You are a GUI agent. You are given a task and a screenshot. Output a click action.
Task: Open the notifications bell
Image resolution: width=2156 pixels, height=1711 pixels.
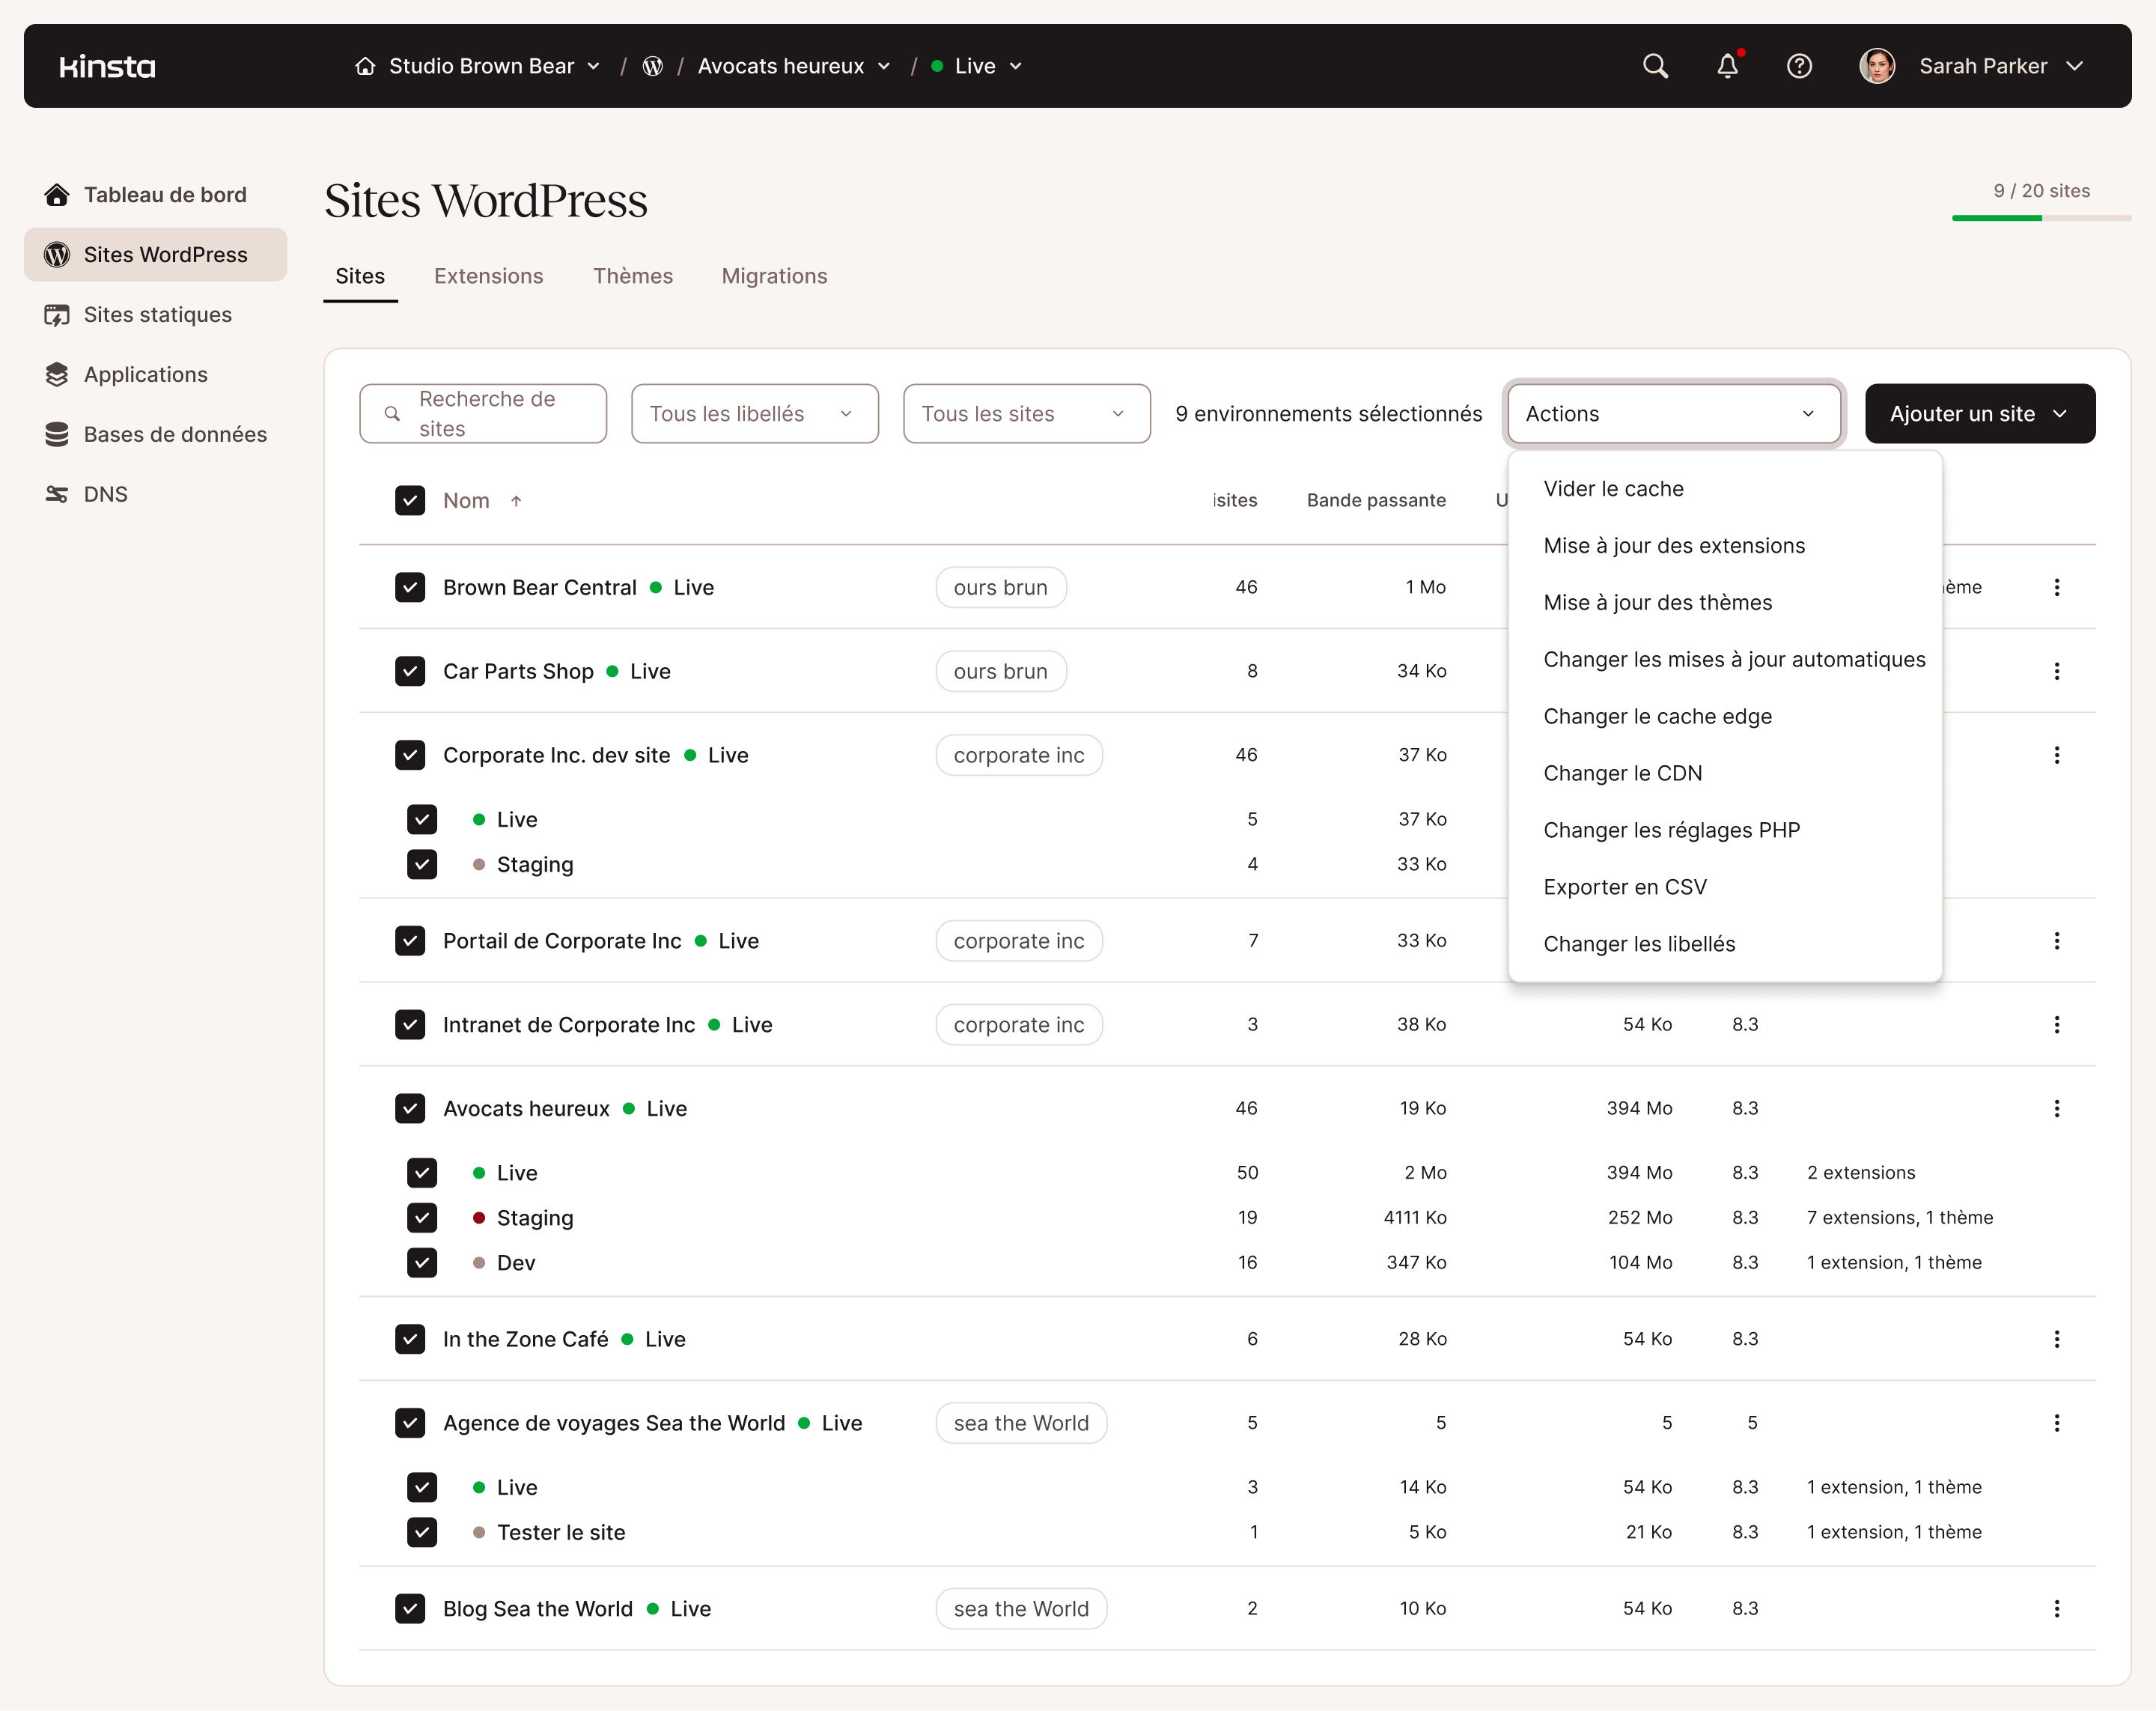click(x=1727, y=66)
